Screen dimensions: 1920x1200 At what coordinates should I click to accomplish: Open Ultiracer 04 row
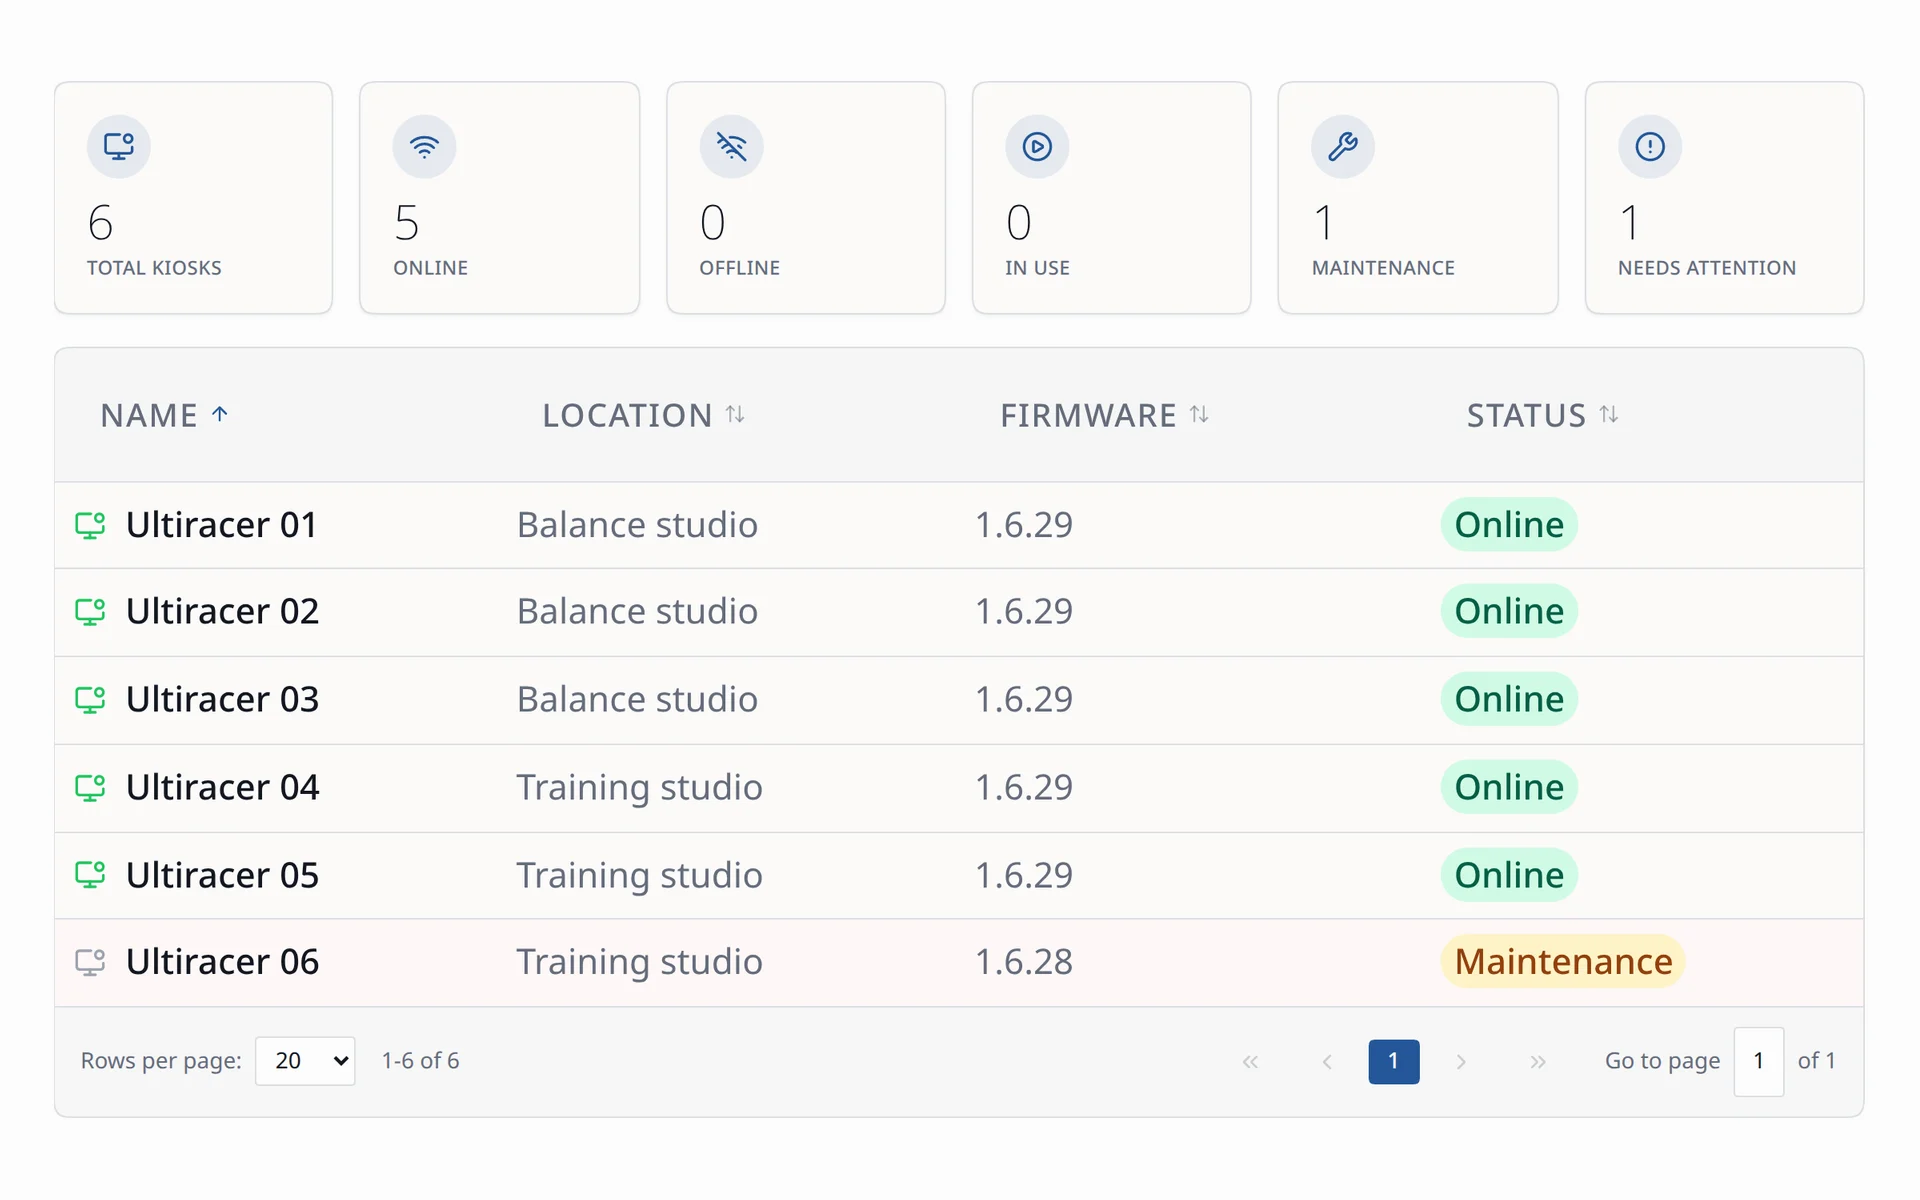(959, 788)
